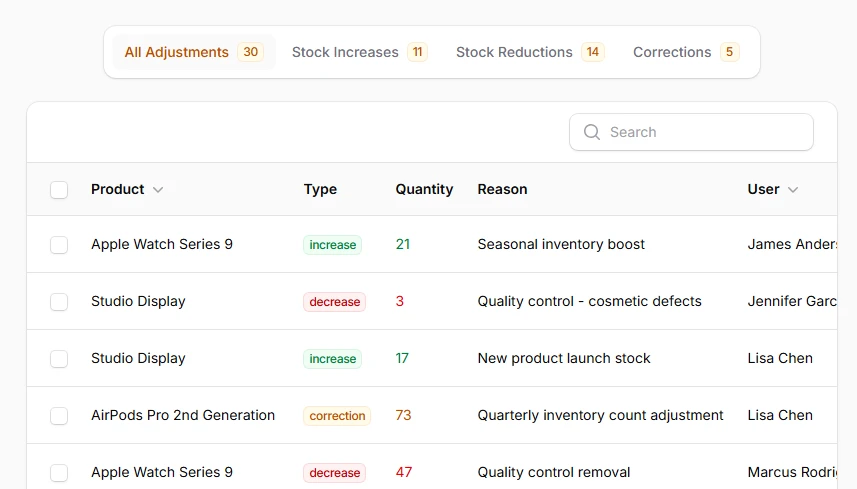Image resolution: width=857 pixels, height=489 pixels.
Task: Sort by the Product column chevron
Action: pos(158,190)
